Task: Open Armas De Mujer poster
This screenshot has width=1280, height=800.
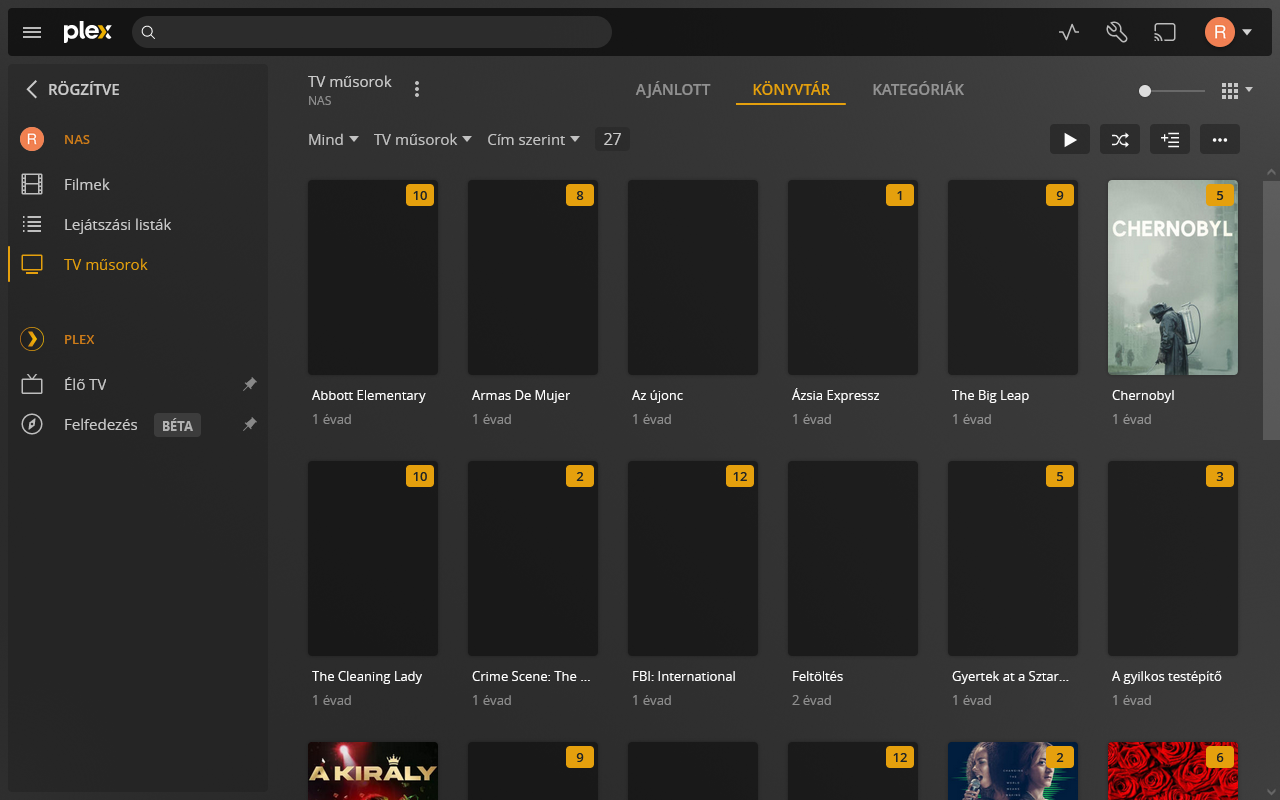Action: (533, 277)
